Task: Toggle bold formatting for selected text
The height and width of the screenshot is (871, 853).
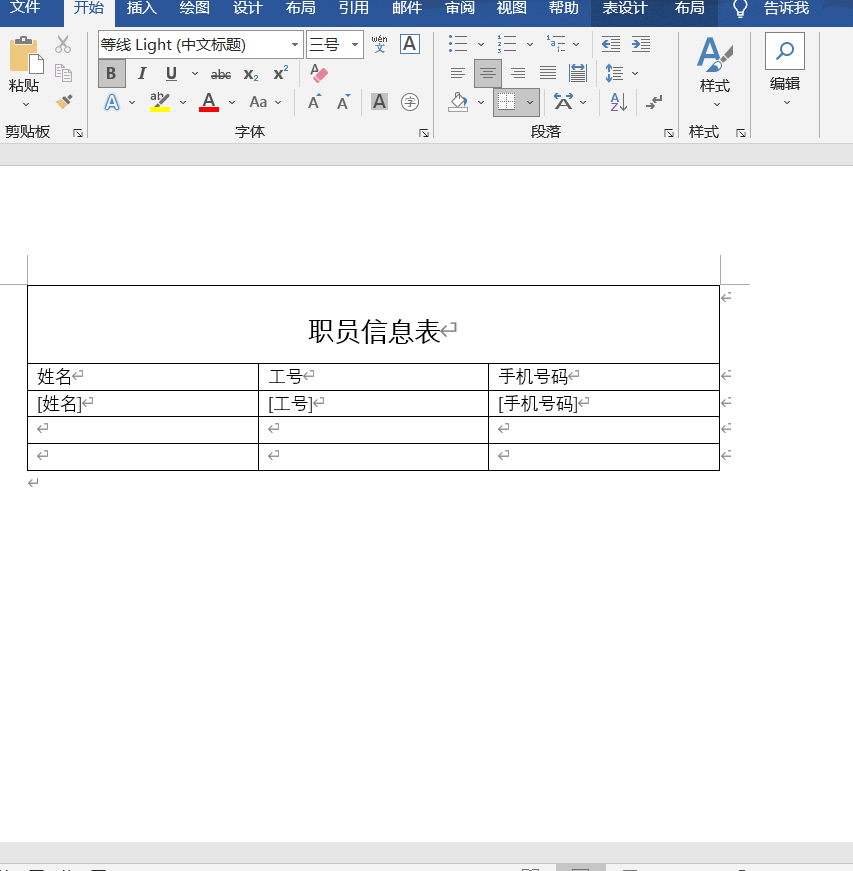Action: [111, 73]
